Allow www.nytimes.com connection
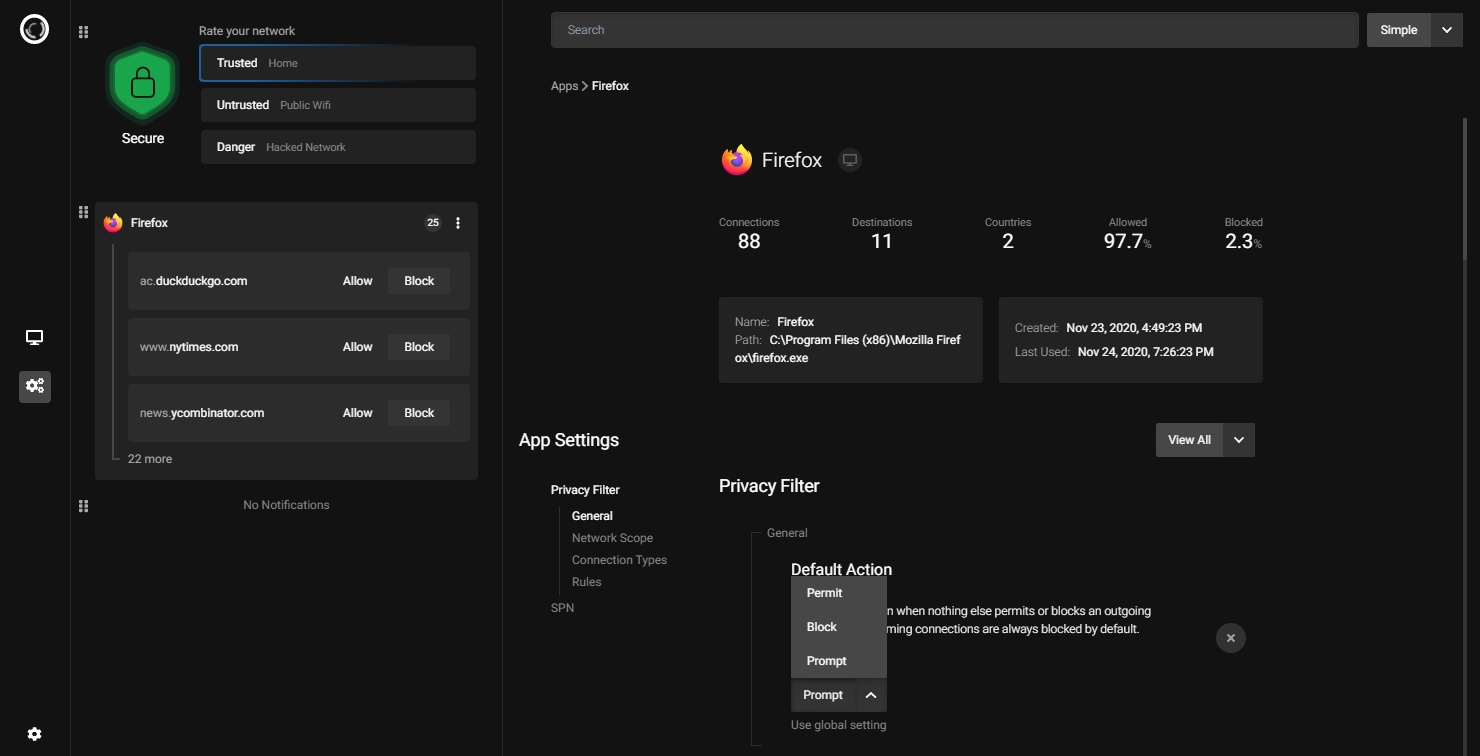 [x=358, y=347]
